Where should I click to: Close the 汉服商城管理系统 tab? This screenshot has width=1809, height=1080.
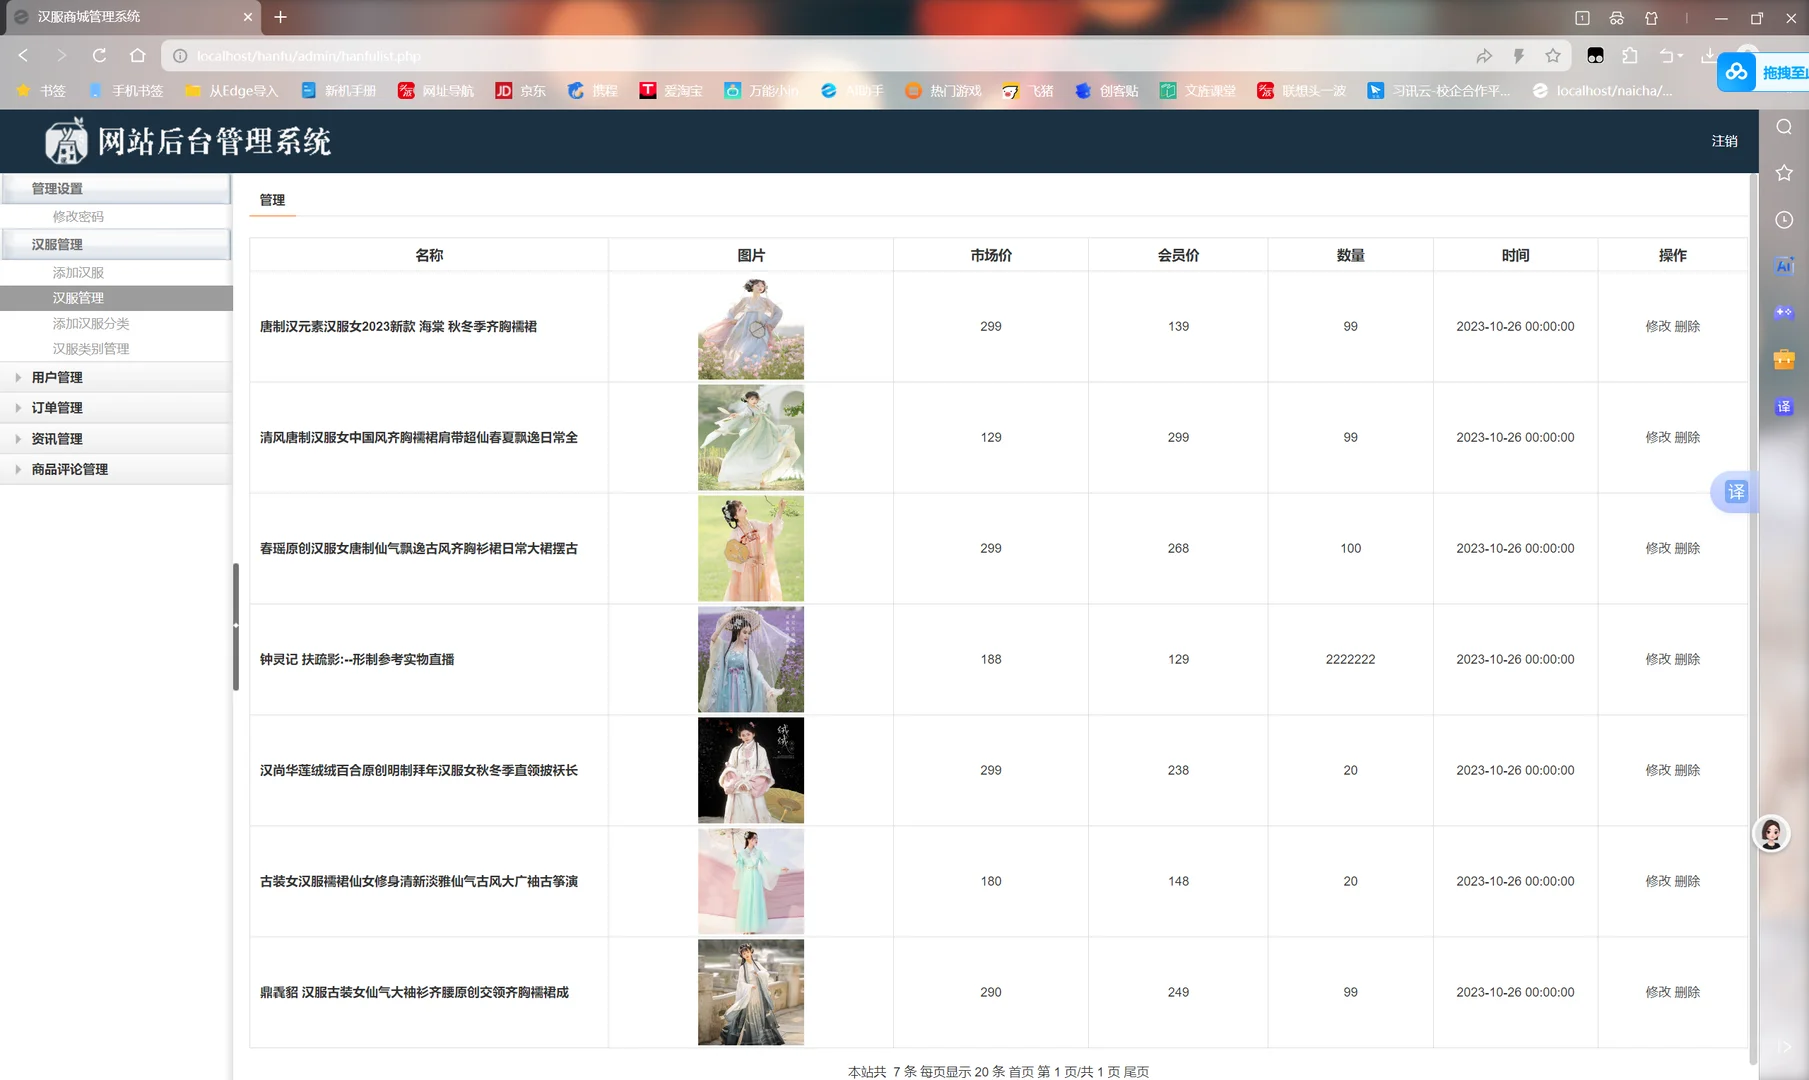(x=248, y=17)
